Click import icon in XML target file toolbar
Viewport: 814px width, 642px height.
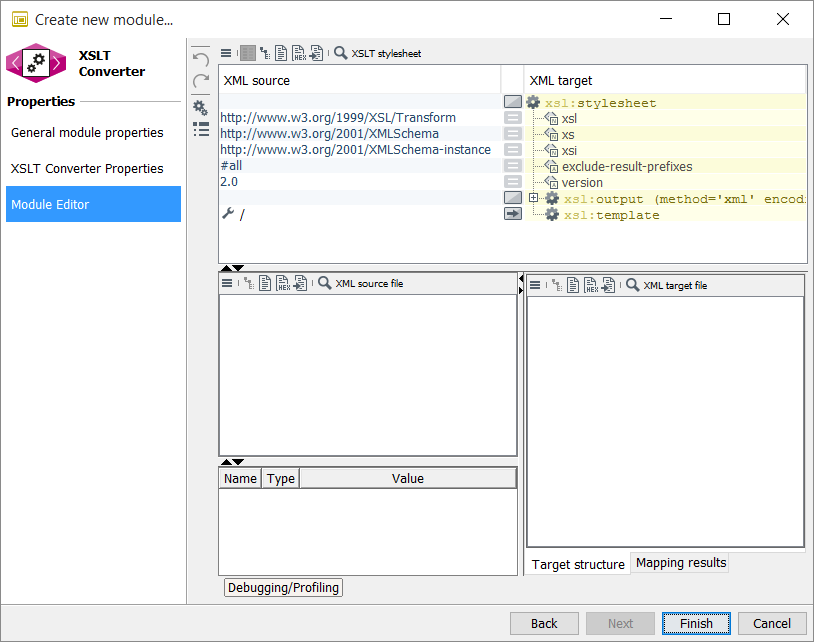(x=608, y=286)
